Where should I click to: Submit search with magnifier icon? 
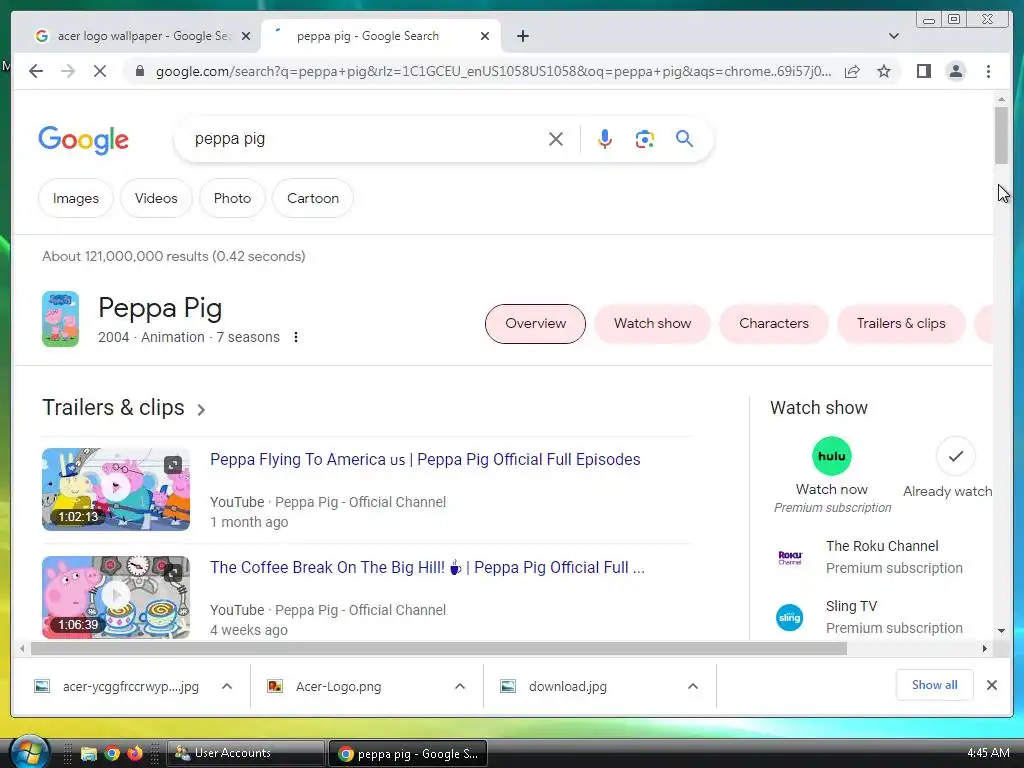[x=684, y=138]
